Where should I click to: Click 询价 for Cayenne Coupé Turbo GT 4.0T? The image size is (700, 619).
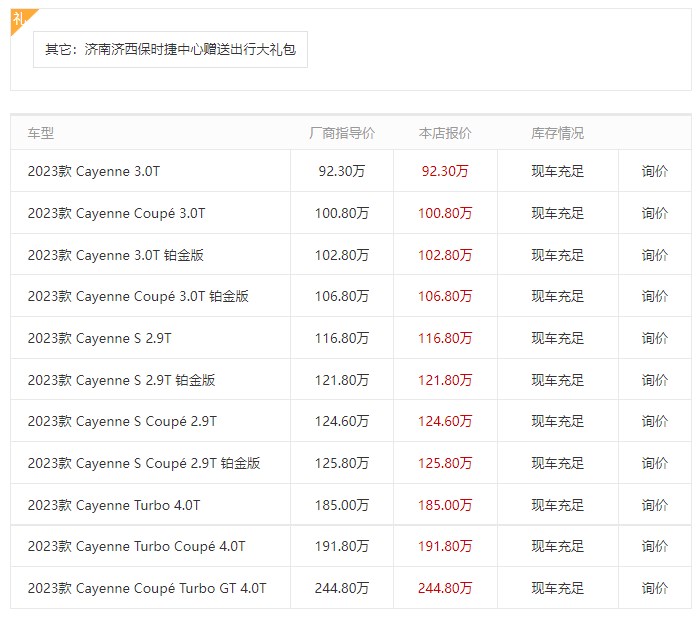(654, 588)
